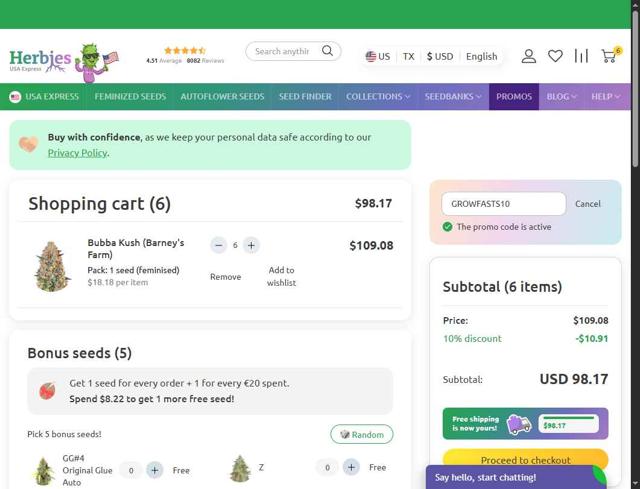Add one Z bonus seed
This screenshot has height=489, width=640.
351,467
